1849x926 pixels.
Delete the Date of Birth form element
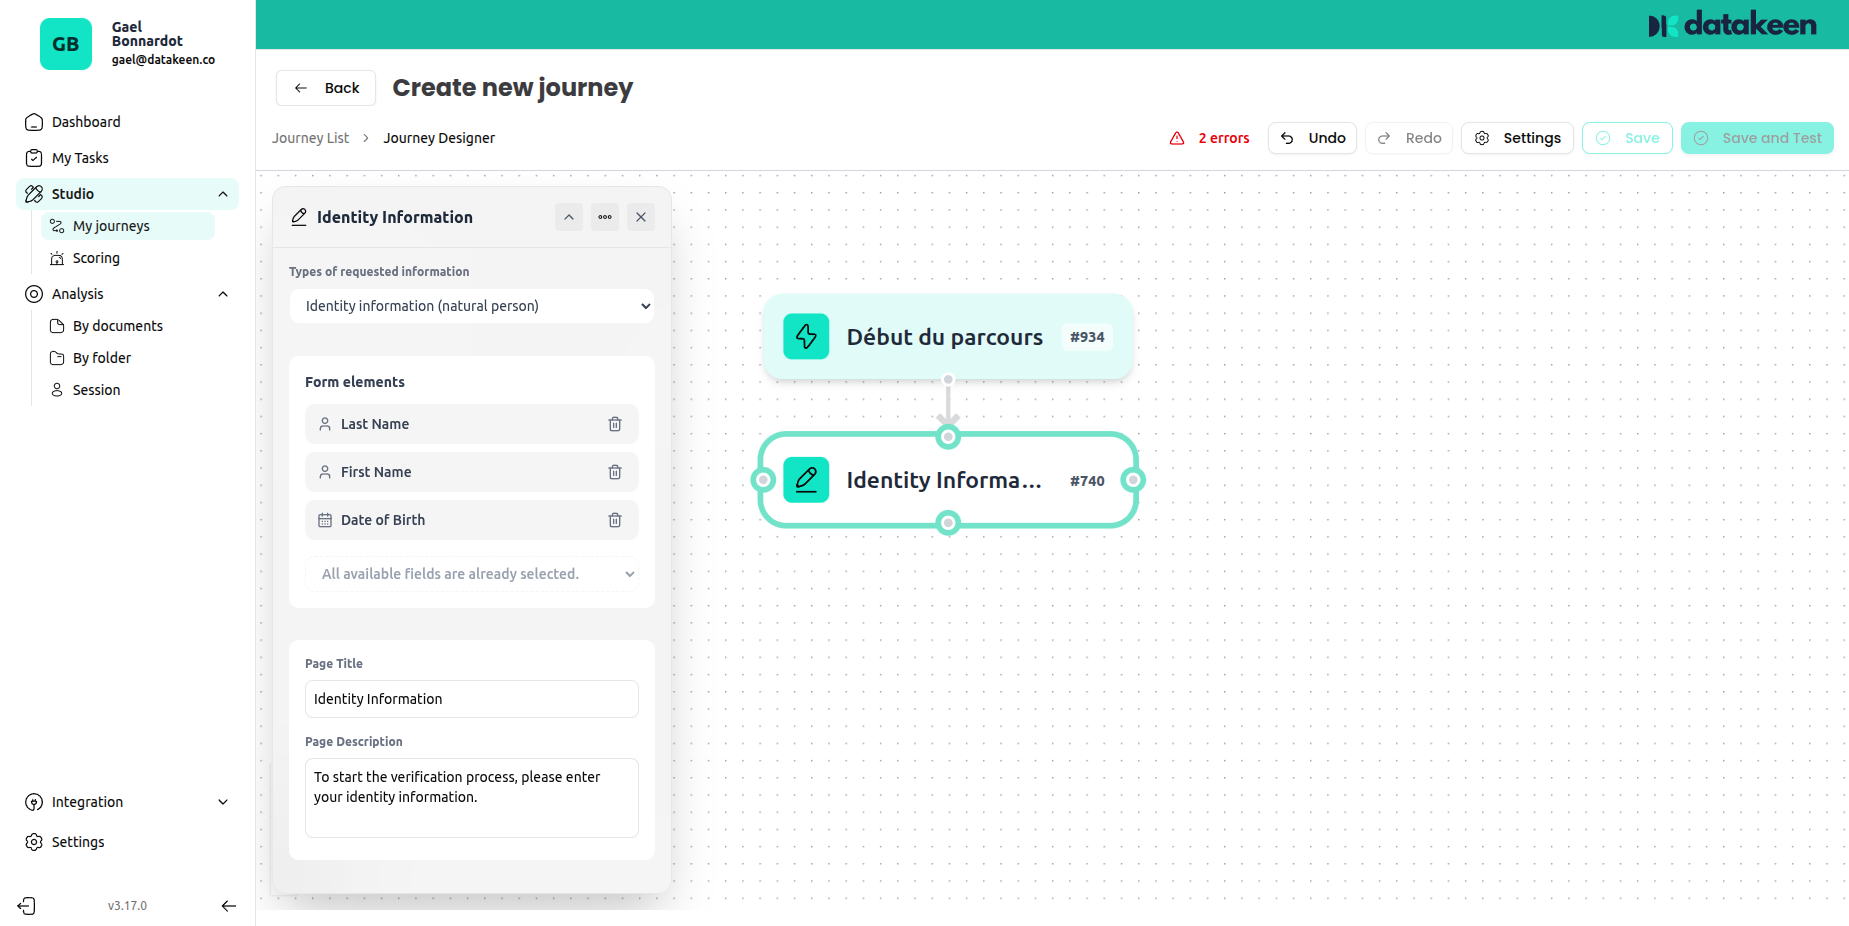point(614,520)
